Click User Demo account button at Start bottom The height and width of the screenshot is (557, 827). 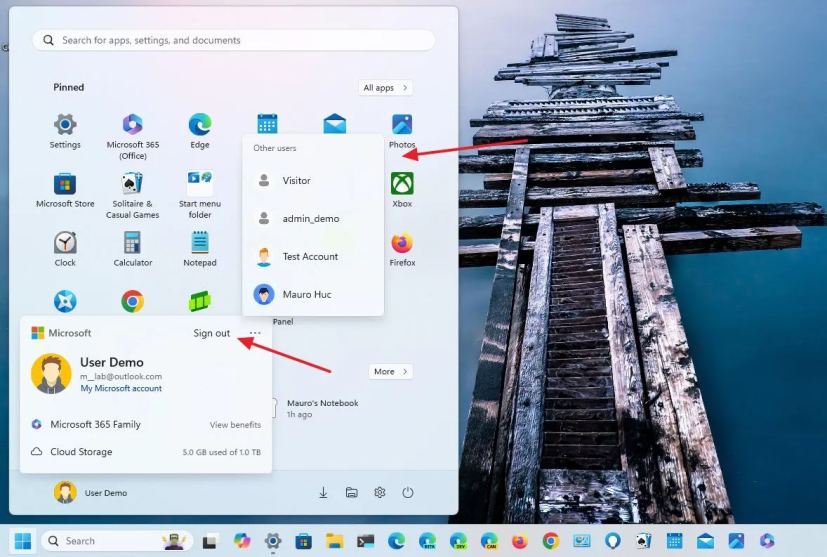pos(91,493)
